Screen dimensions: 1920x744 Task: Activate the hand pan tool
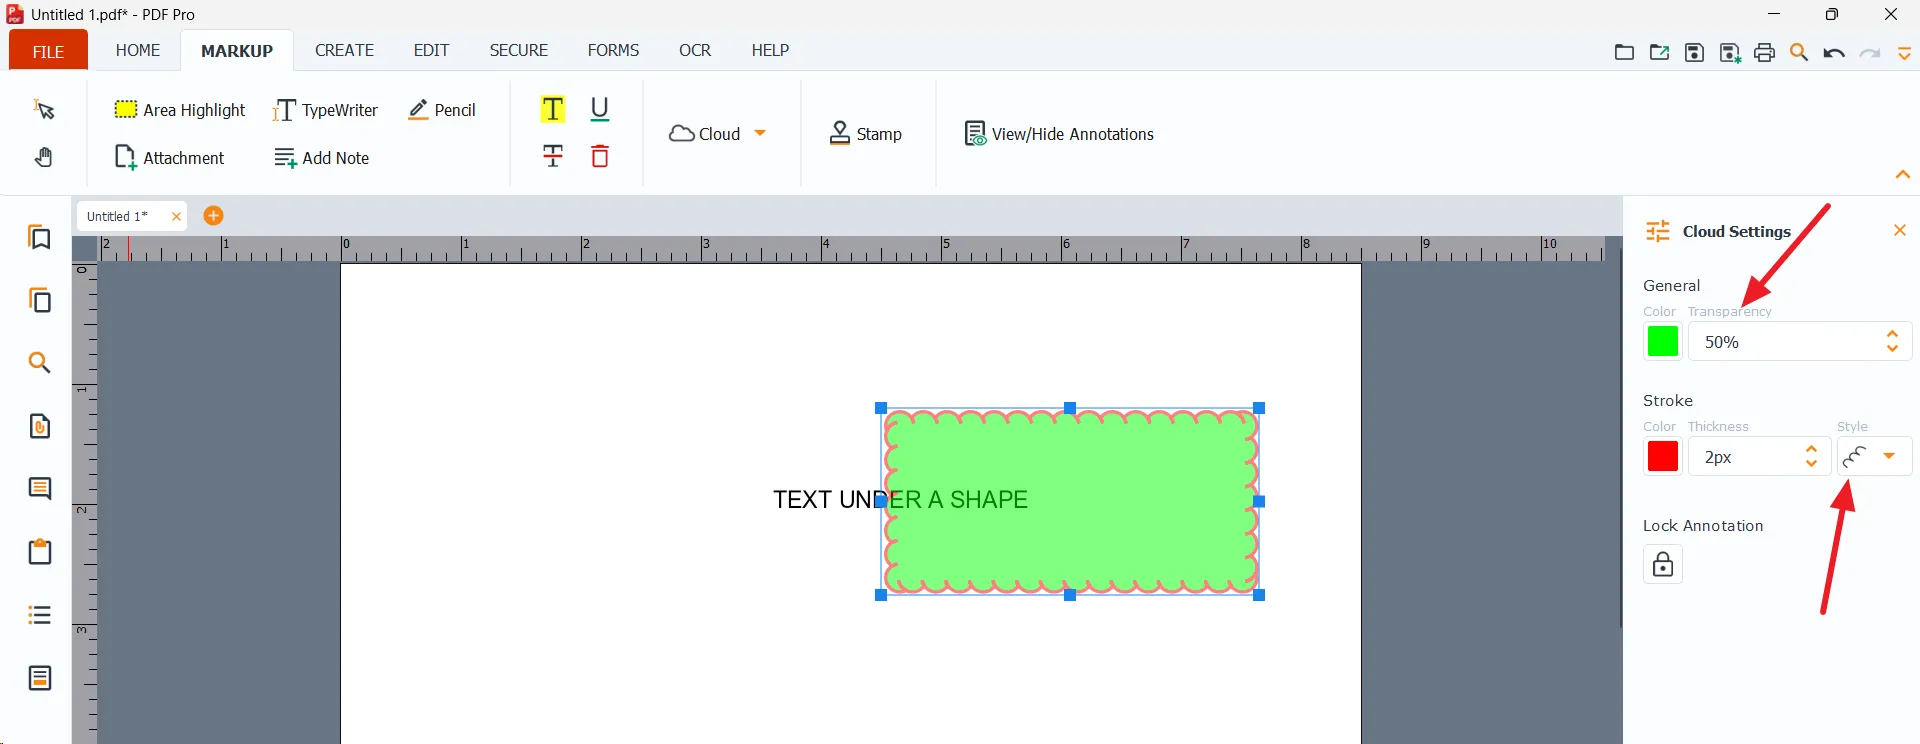(x=44, y=158)
